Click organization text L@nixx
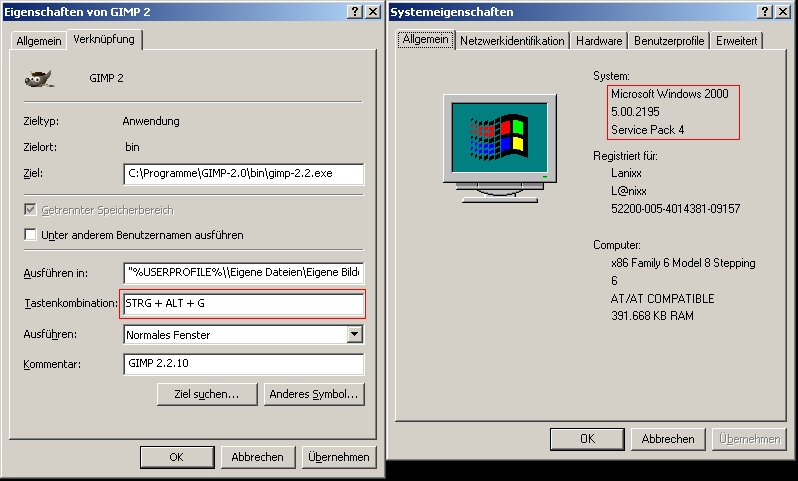 (629, 191)
